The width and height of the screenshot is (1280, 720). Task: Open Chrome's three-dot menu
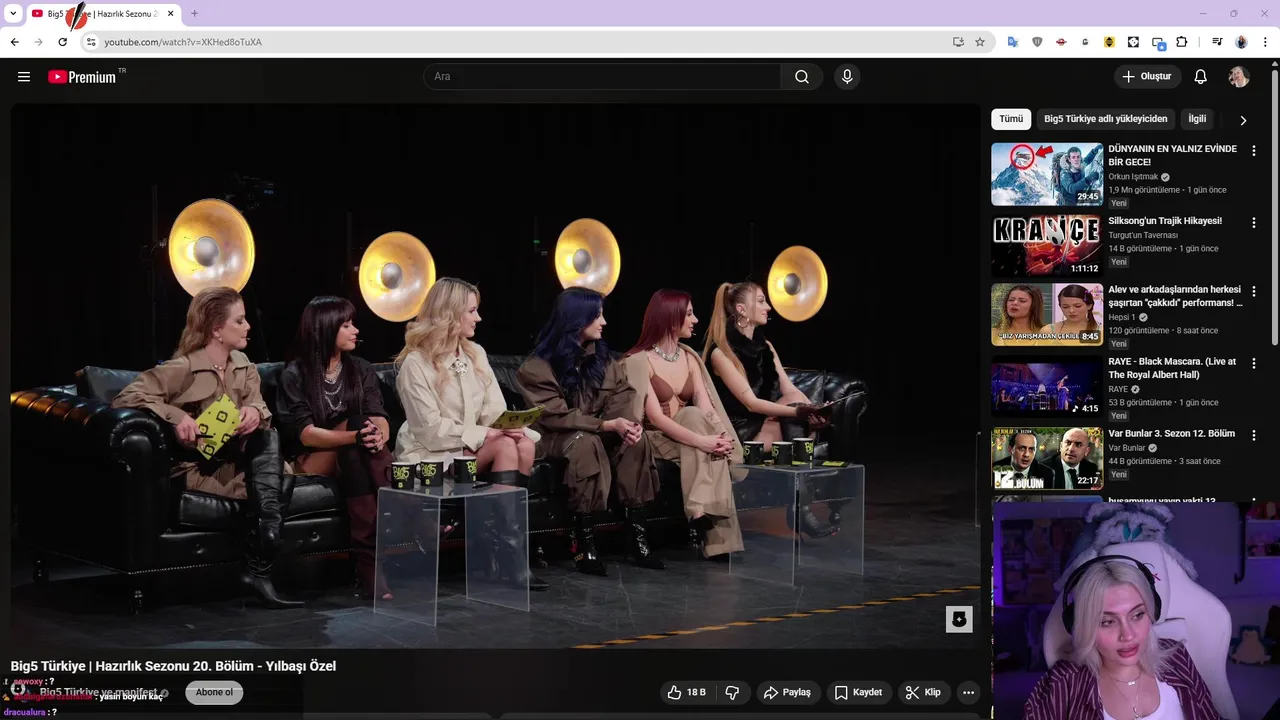[x=1266, y=42]
